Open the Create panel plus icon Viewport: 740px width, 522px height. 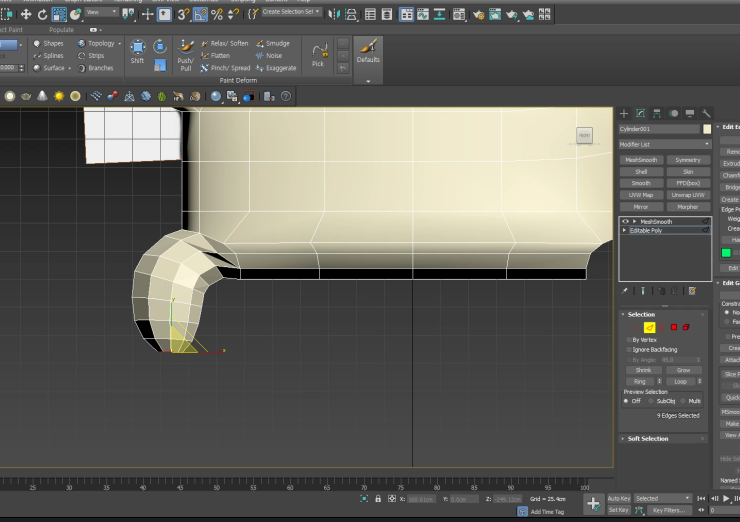pos(625,114)
